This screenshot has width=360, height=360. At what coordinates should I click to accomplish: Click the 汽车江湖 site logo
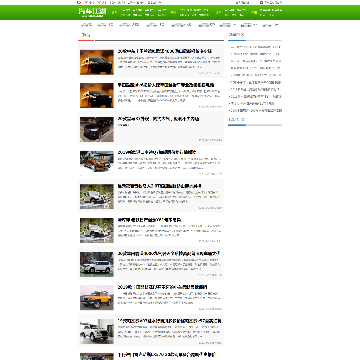click(x=92, y=12)
